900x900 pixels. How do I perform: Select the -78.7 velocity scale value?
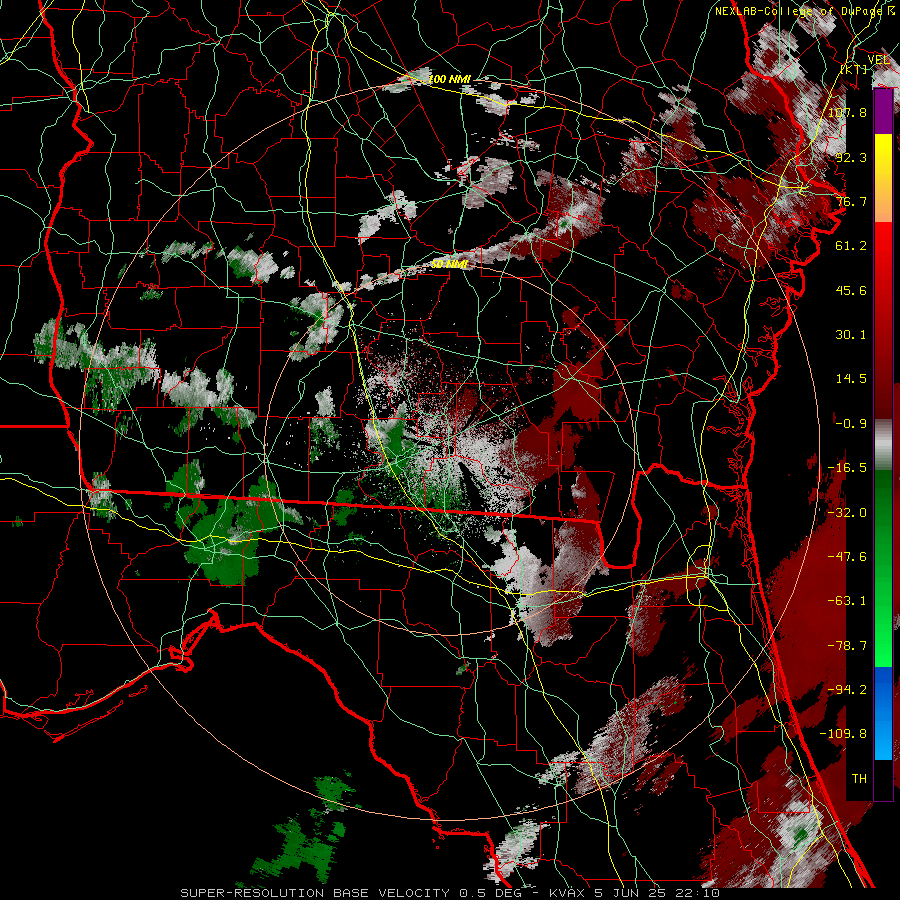tap(847, 646)
